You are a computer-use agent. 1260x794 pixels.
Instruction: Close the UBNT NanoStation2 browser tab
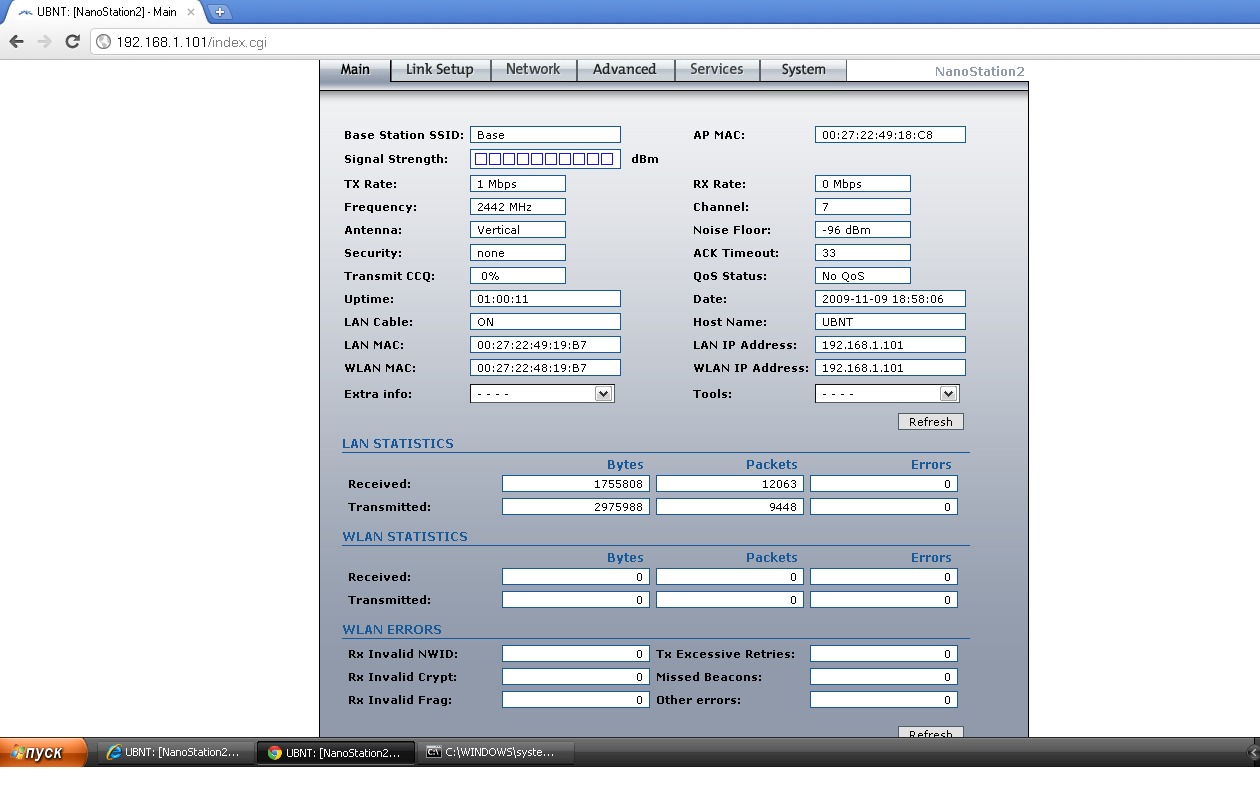pyautogui.click(x=191, y=12)
